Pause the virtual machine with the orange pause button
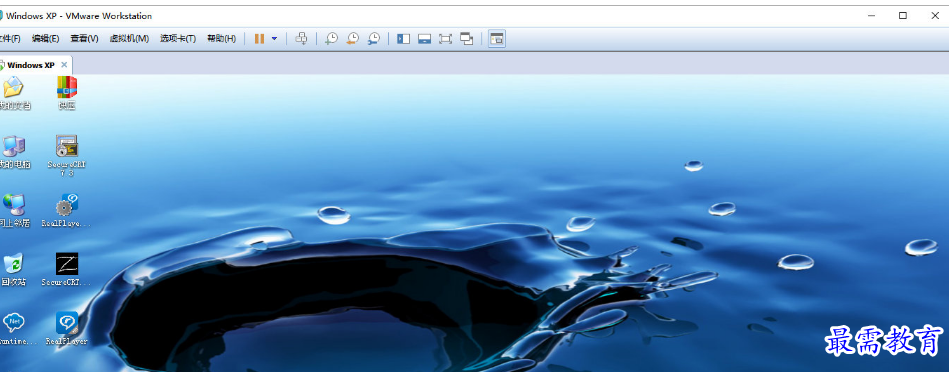Screen dimensions: 949x372 pos(259,39)
